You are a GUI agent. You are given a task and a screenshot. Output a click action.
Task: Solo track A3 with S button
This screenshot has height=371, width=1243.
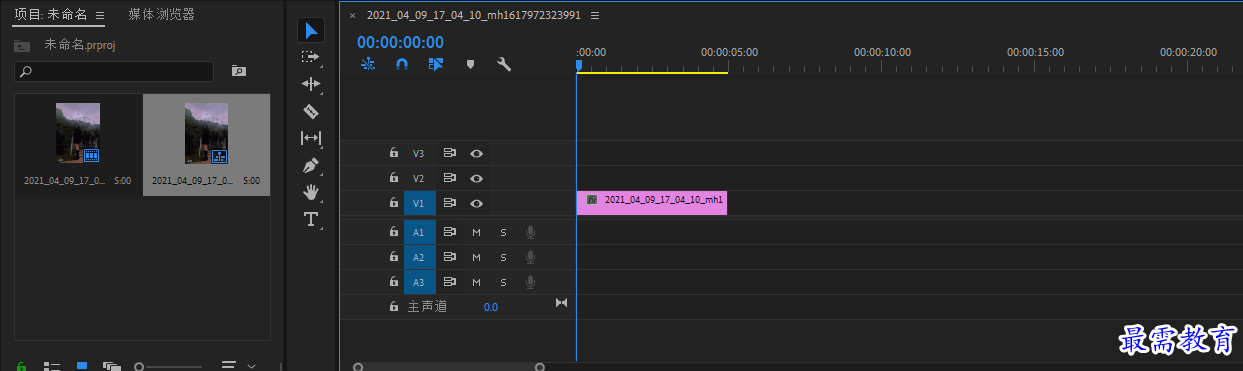coord(503,282)
